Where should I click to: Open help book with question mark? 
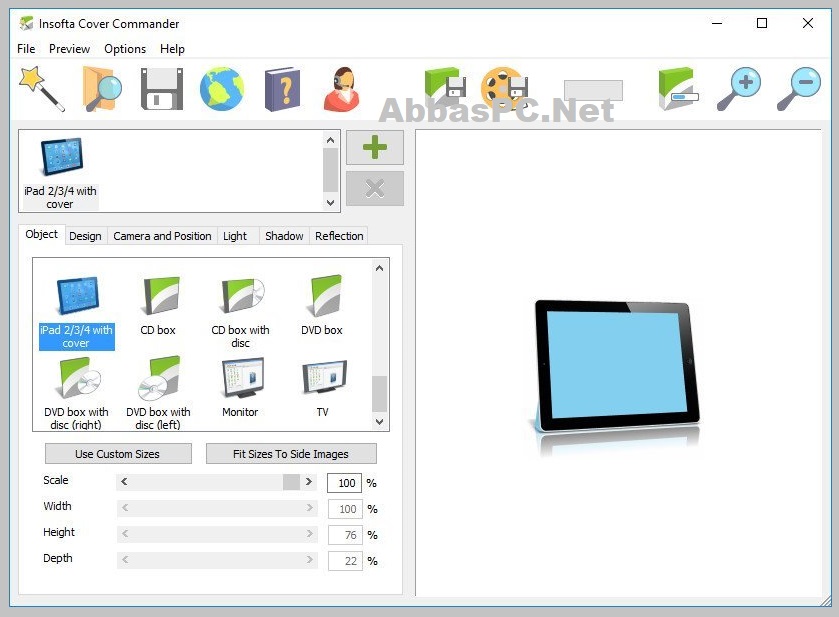(282, 89)
